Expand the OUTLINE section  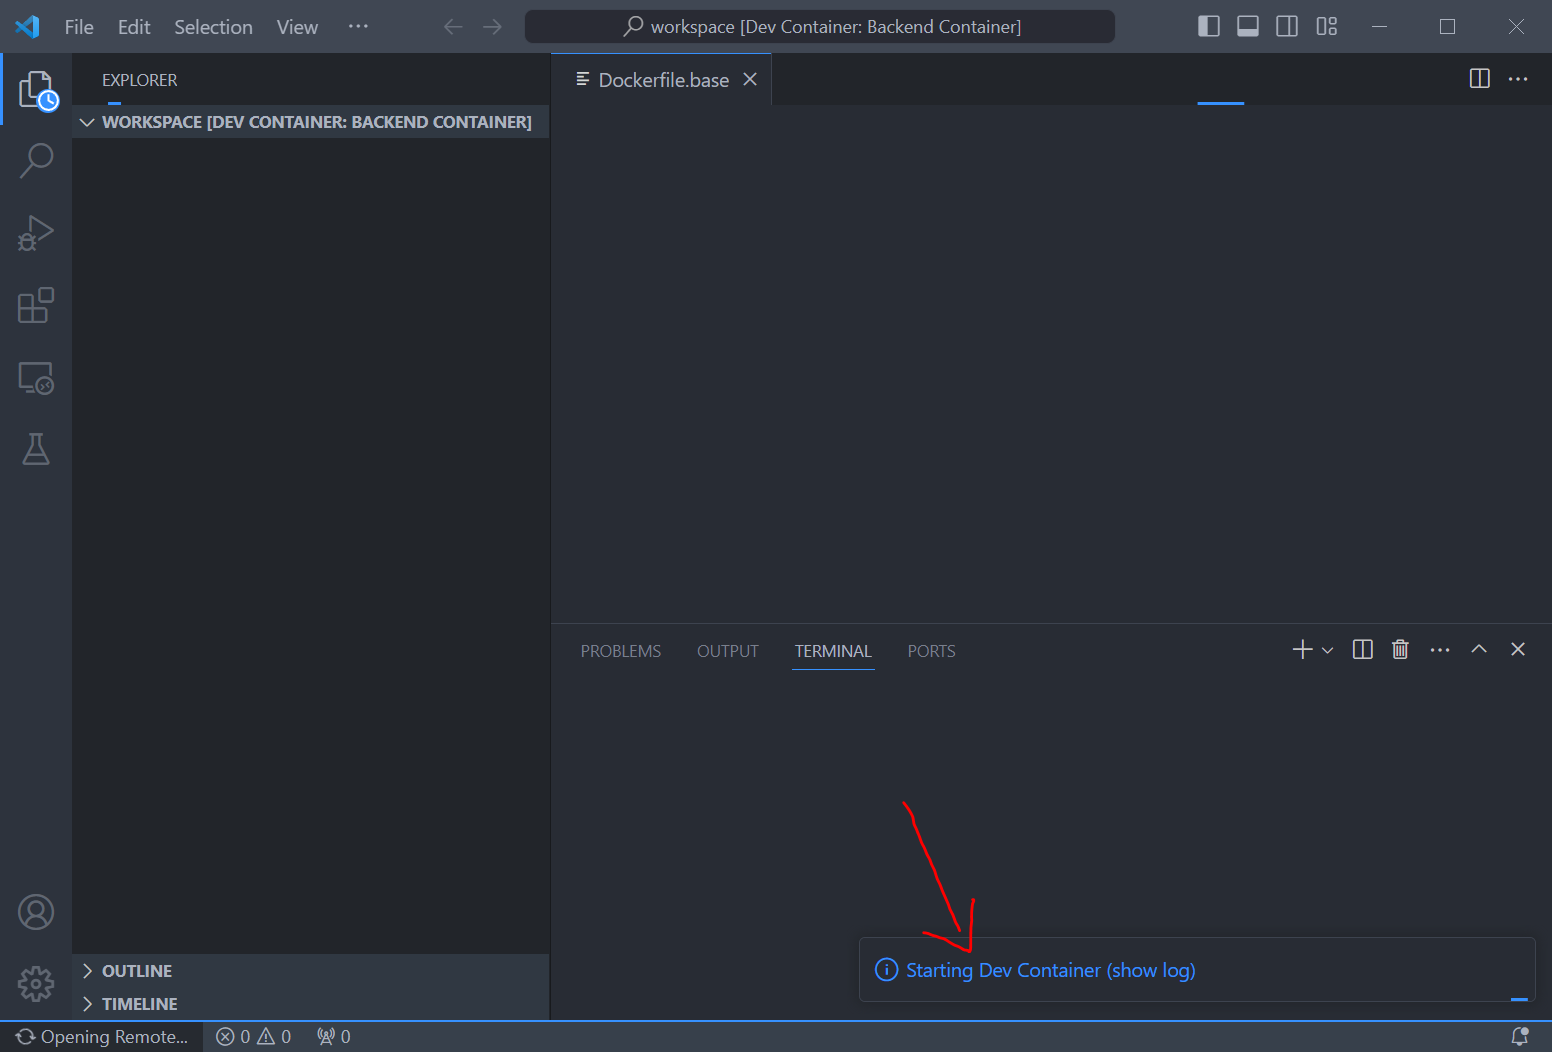pos(310,971)
